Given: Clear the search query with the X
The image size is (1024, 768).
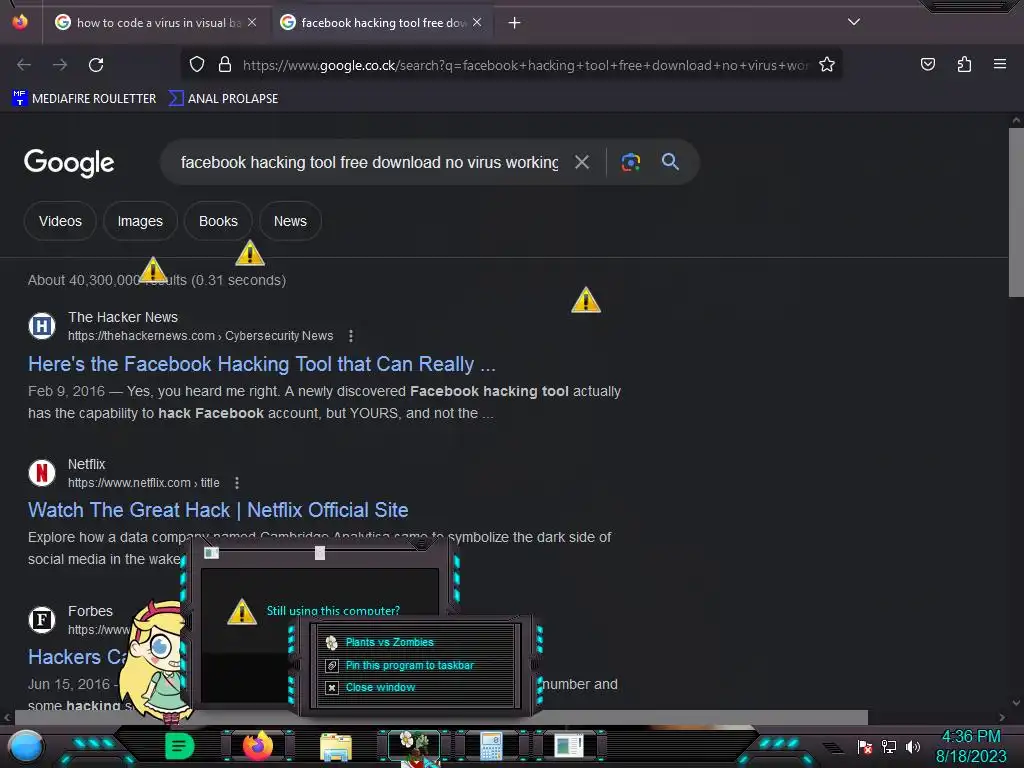Looking at the screenshot, I should pos(582,162).
